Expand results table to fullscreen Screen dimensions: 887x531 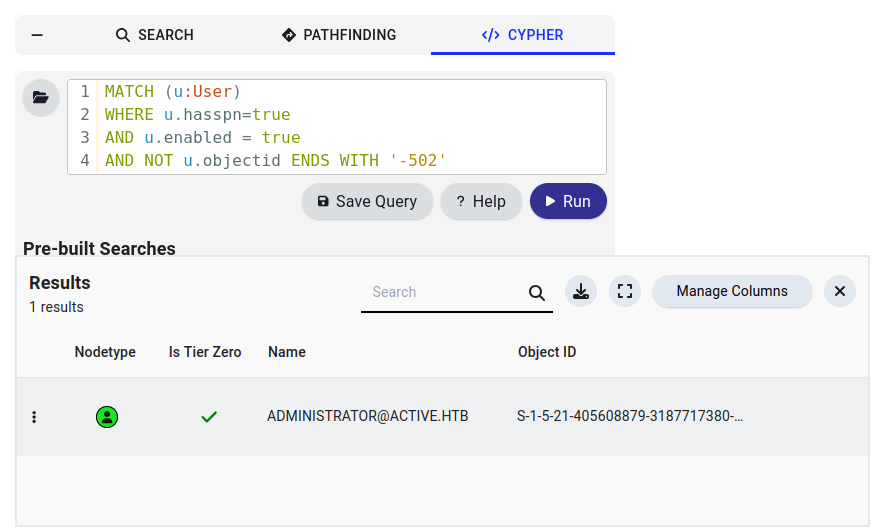pos(625,291)
